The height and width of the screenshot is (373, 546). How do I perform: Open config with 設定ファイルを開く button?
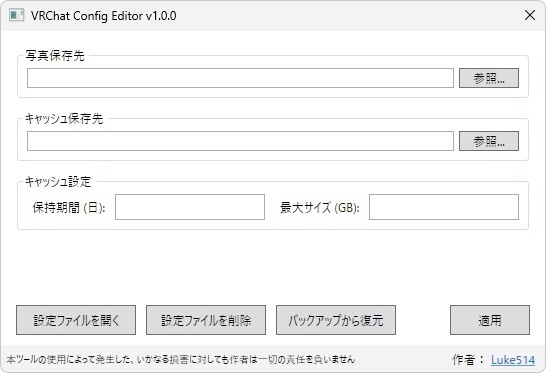coord(76,320)
